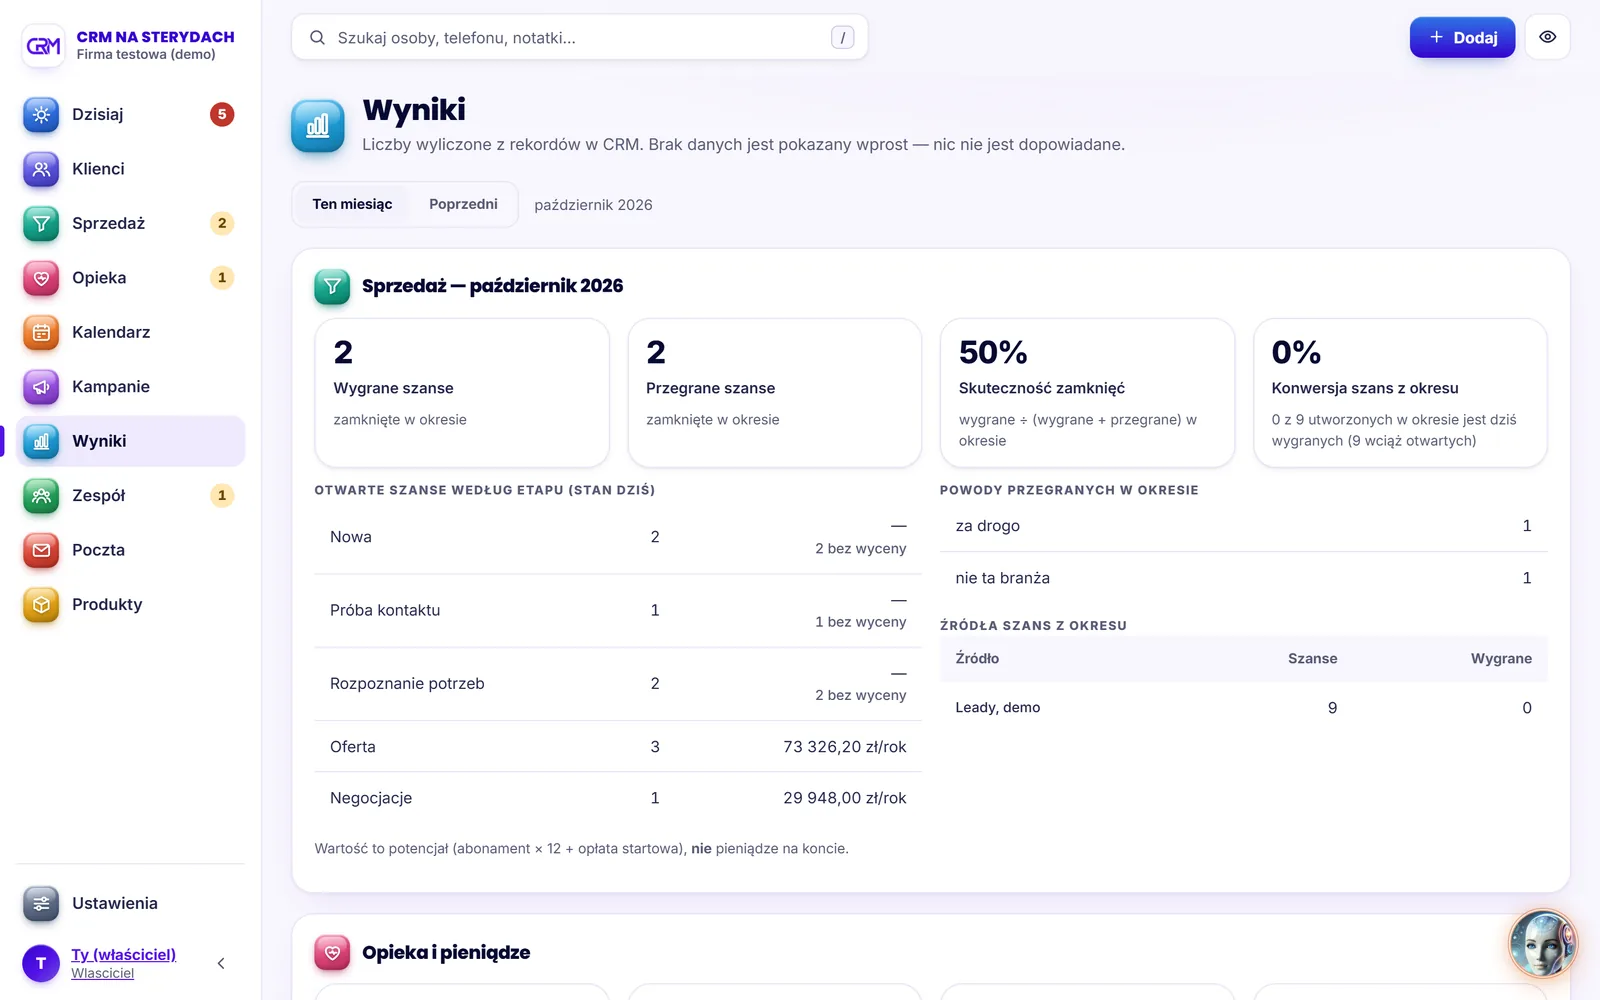The height and width of the screenshot is (1000, 1600).
Task: Click the Wyniki page header chart icon
Action: click(318, 126)
